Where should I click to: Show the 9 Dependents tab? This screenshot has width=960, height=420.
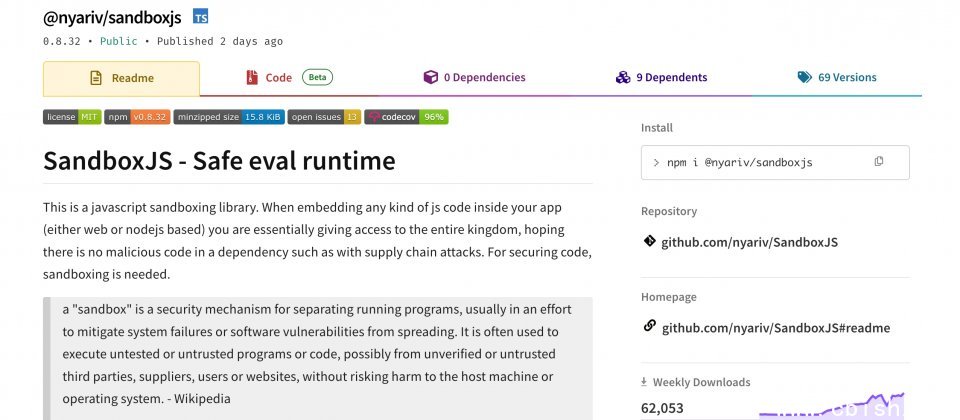click(671, 78)
